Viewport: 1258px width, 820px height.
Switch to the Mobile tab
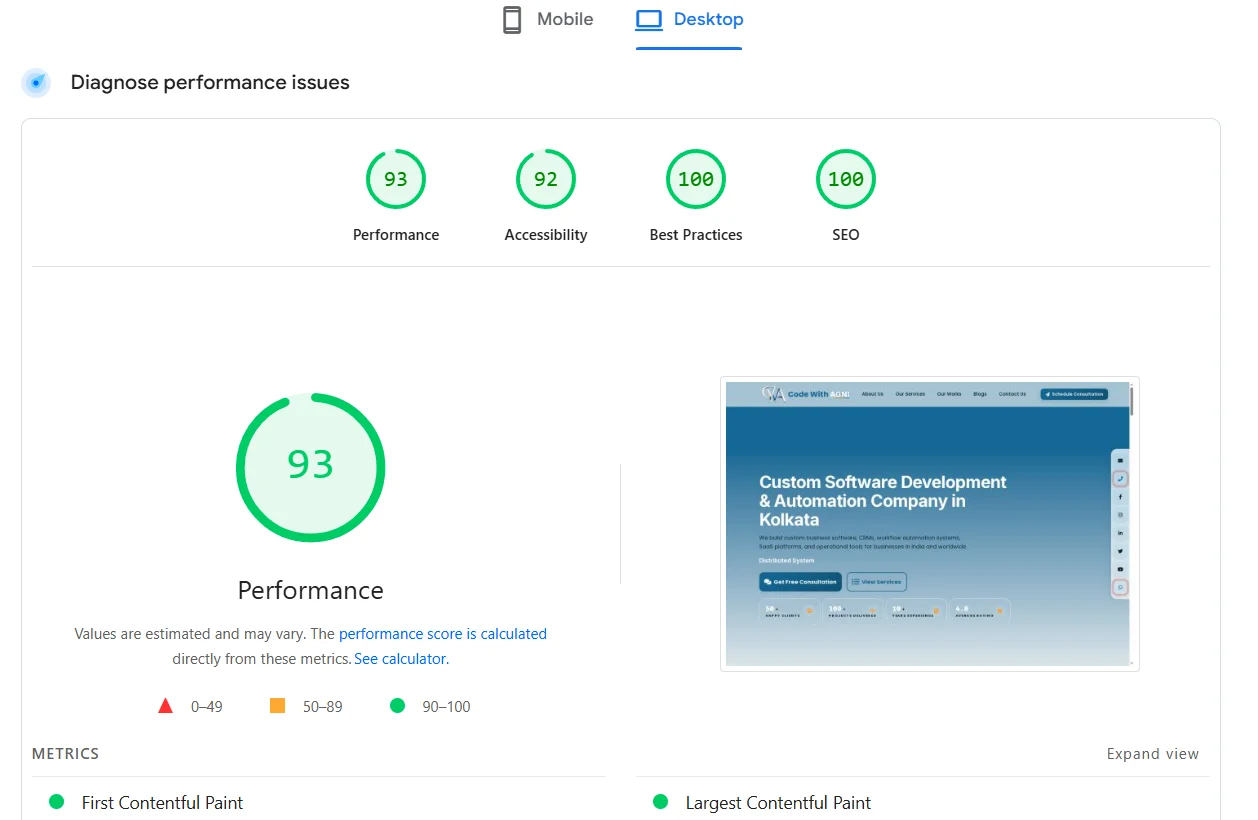547,20
